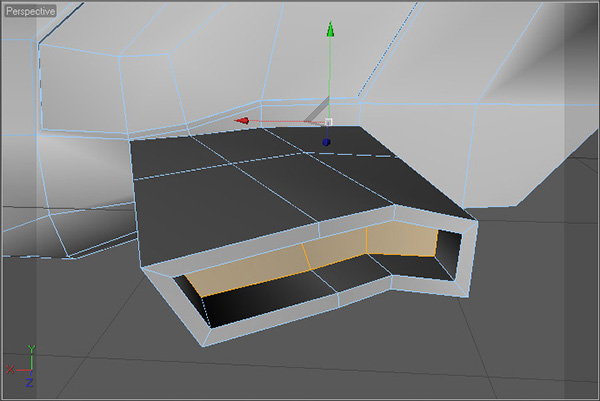
Task: Select the right orange highlighted inner polygon
Action: [402, 241]
